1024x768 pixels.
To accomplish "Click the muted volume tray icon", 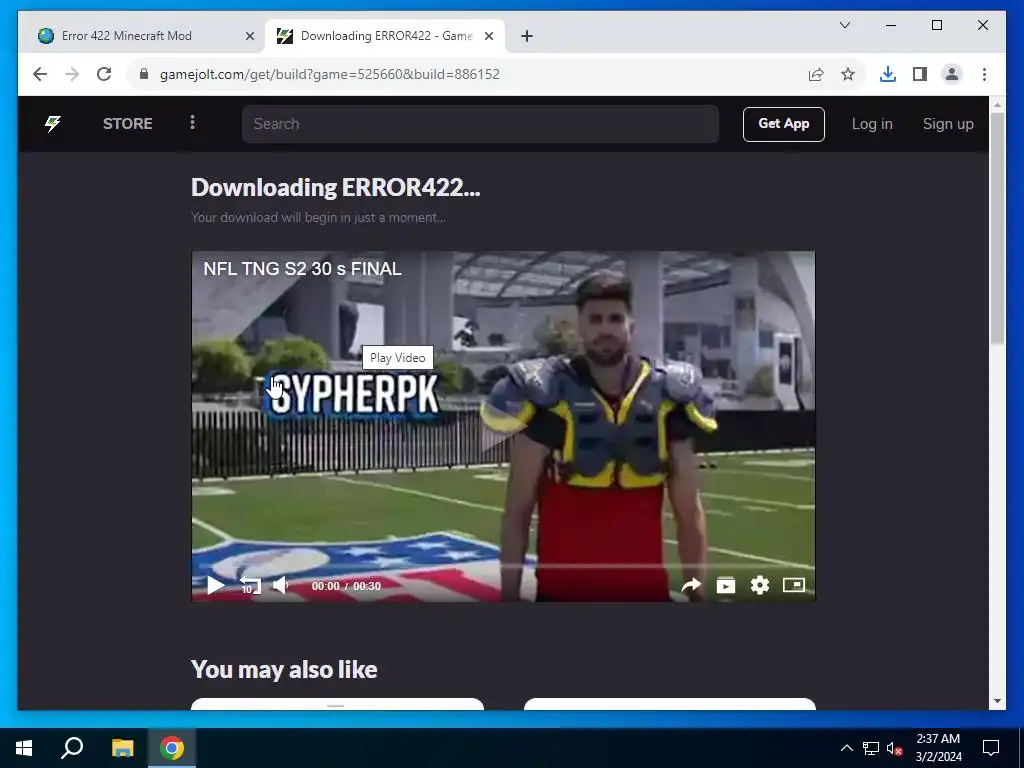I will coord(895,748).
